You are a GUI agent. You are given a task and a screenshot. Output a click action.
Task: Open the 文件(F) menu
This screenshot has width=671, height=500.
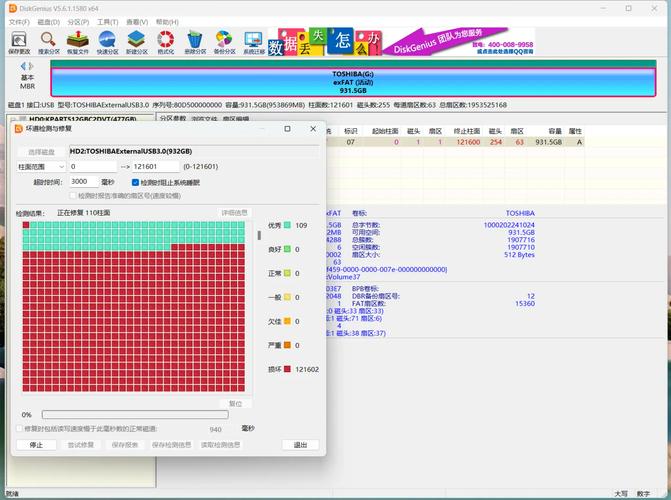click(x=19, y=22)
